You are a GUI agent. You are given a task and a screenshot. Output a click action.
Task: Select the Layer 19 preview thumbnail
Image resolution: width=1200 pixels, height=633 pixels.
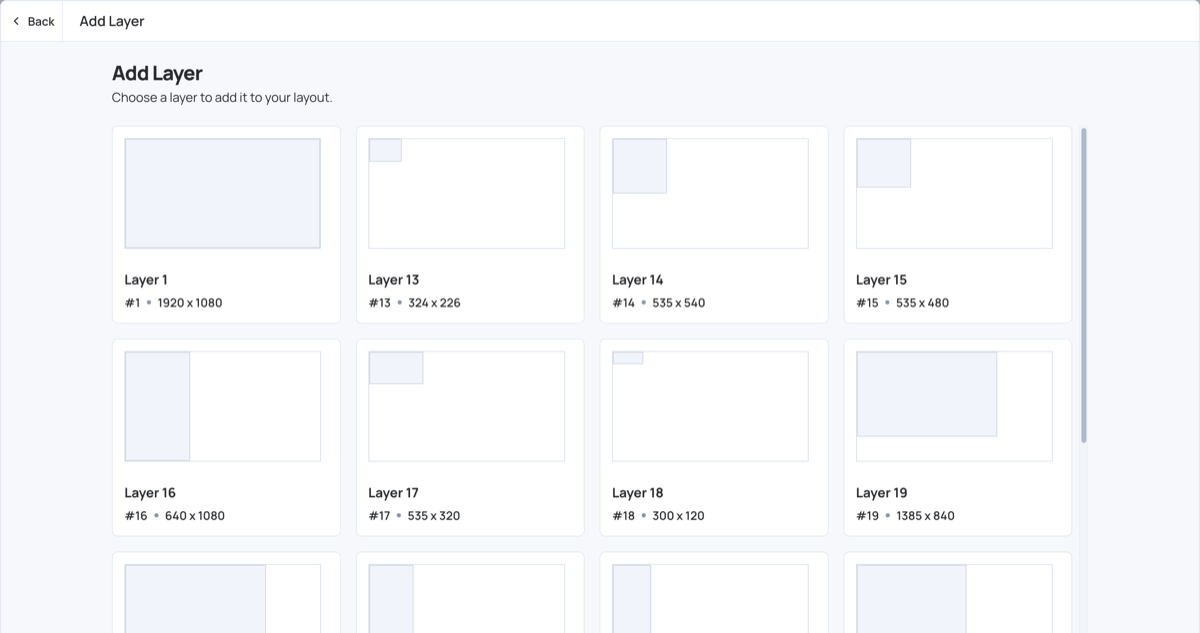954,406
